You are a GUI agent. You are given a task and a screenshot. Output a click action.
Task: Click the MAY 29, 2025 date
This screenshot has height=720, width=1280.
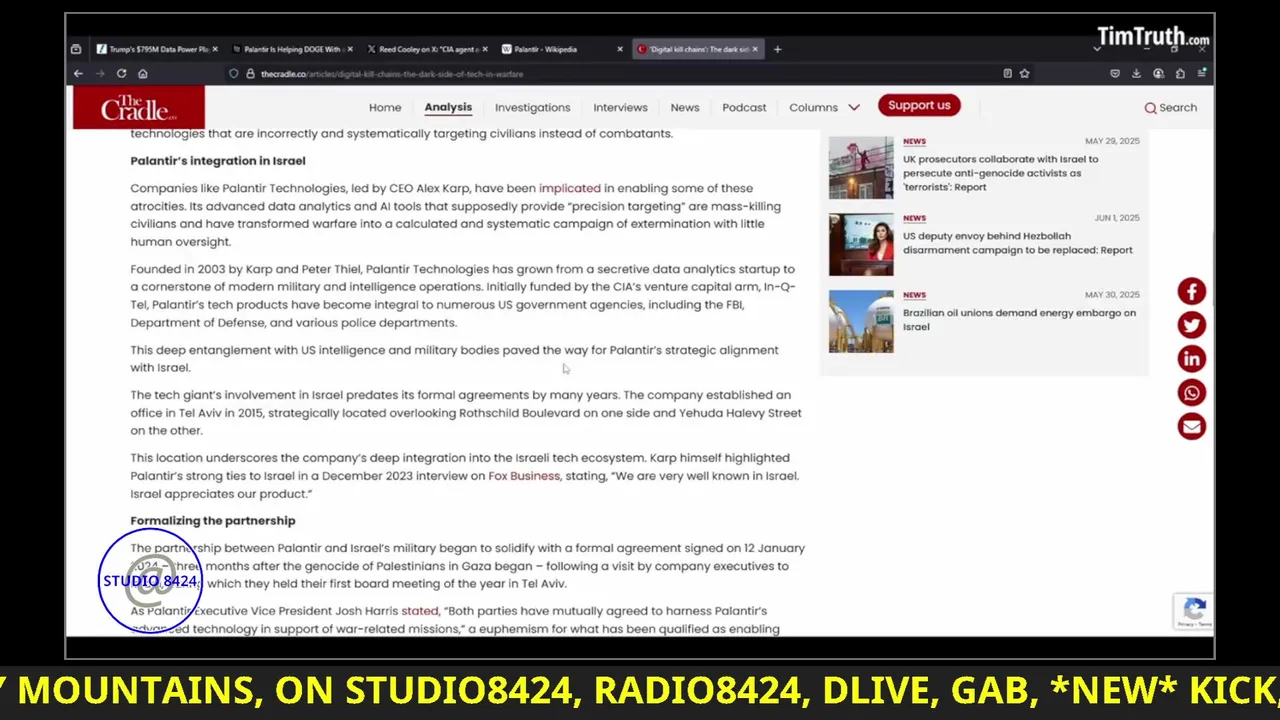point(1112,141)
